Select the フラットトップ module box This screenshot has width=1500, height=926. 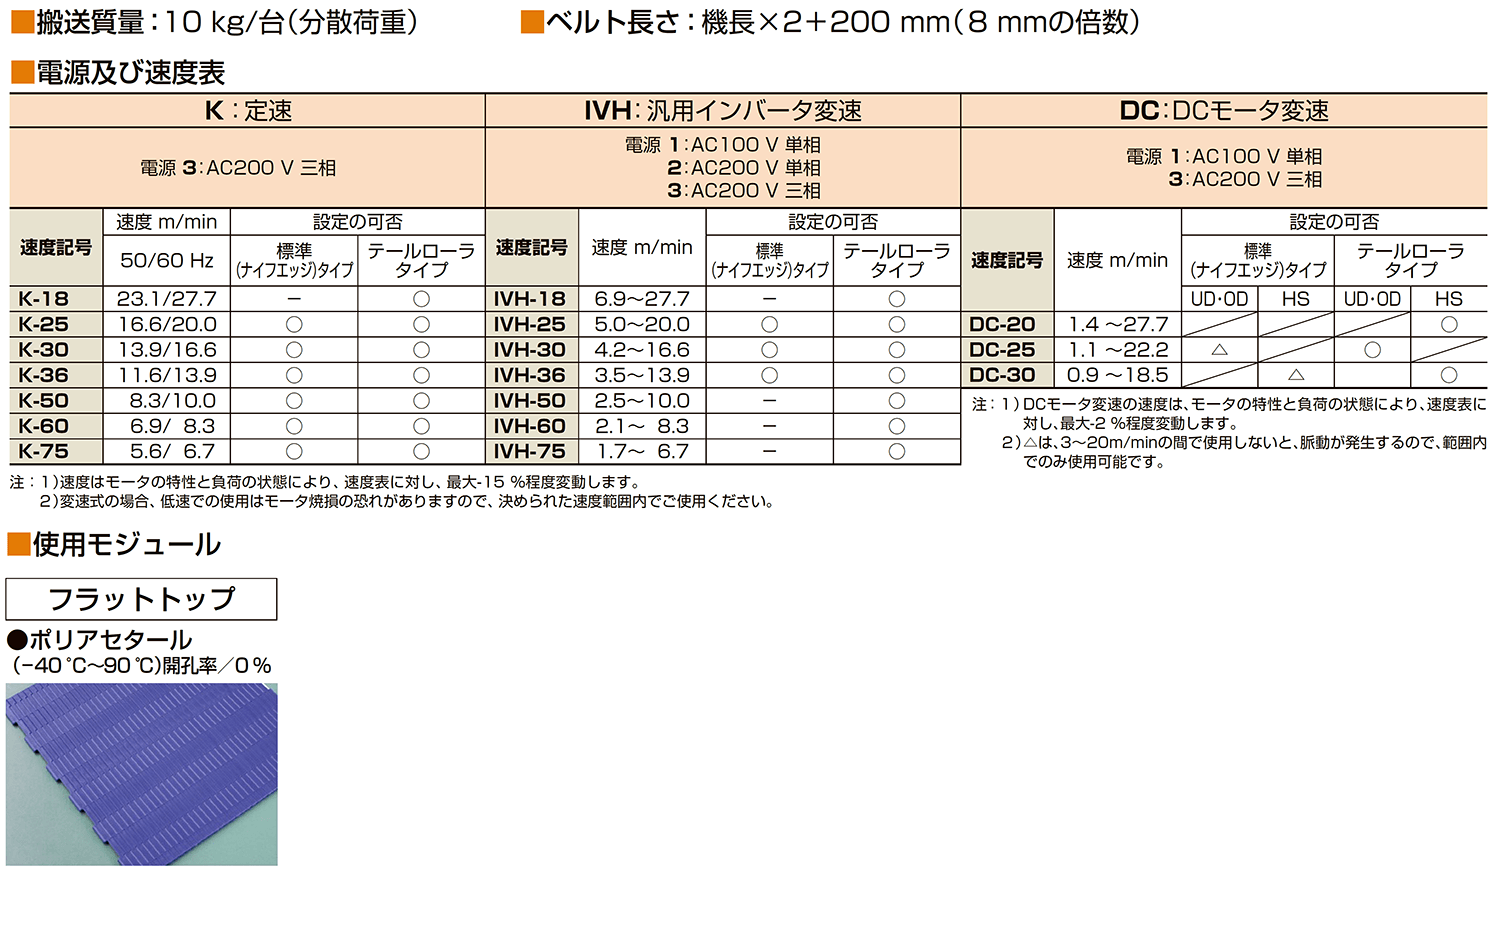[x=141, y=599]
